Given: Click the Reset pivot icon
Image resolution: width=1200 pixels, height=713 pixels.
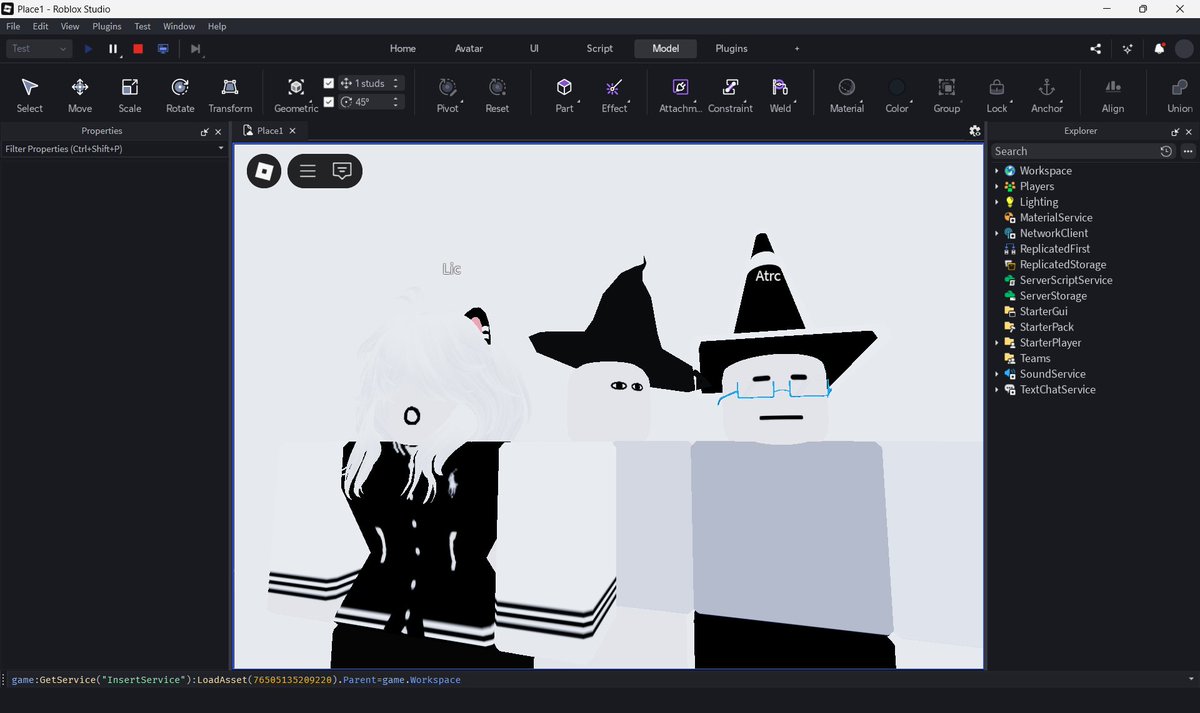Looking at the screenshot, I should coord(497,88).
